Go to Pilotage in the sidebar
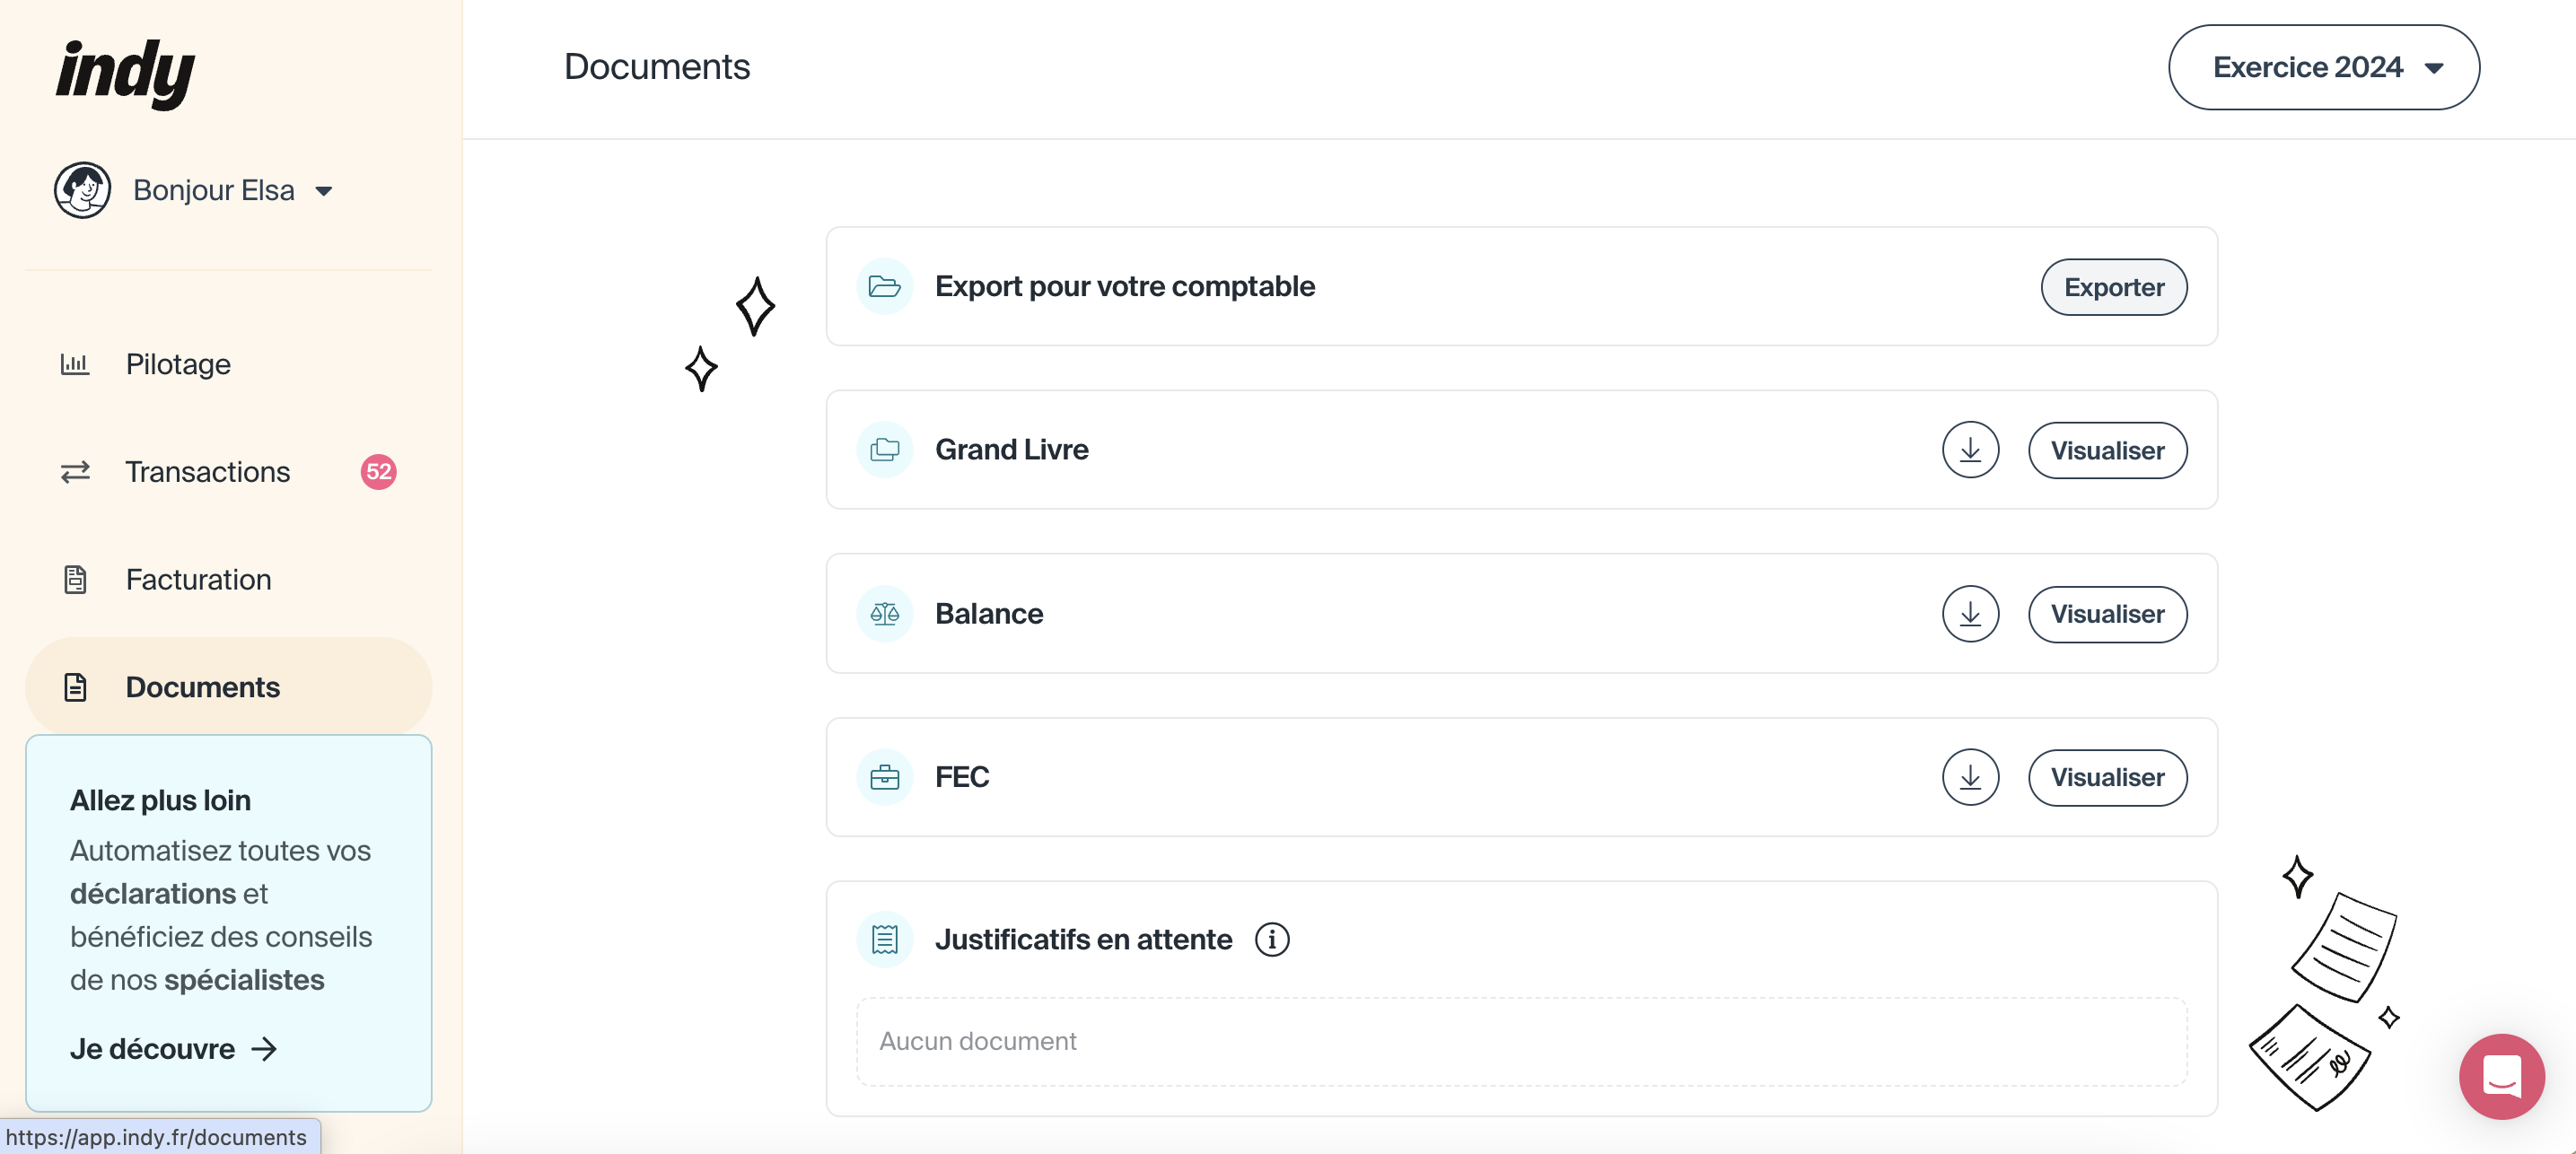Image resolution: width=2576 pixels, height=1154 pixels. pos(178,364)
